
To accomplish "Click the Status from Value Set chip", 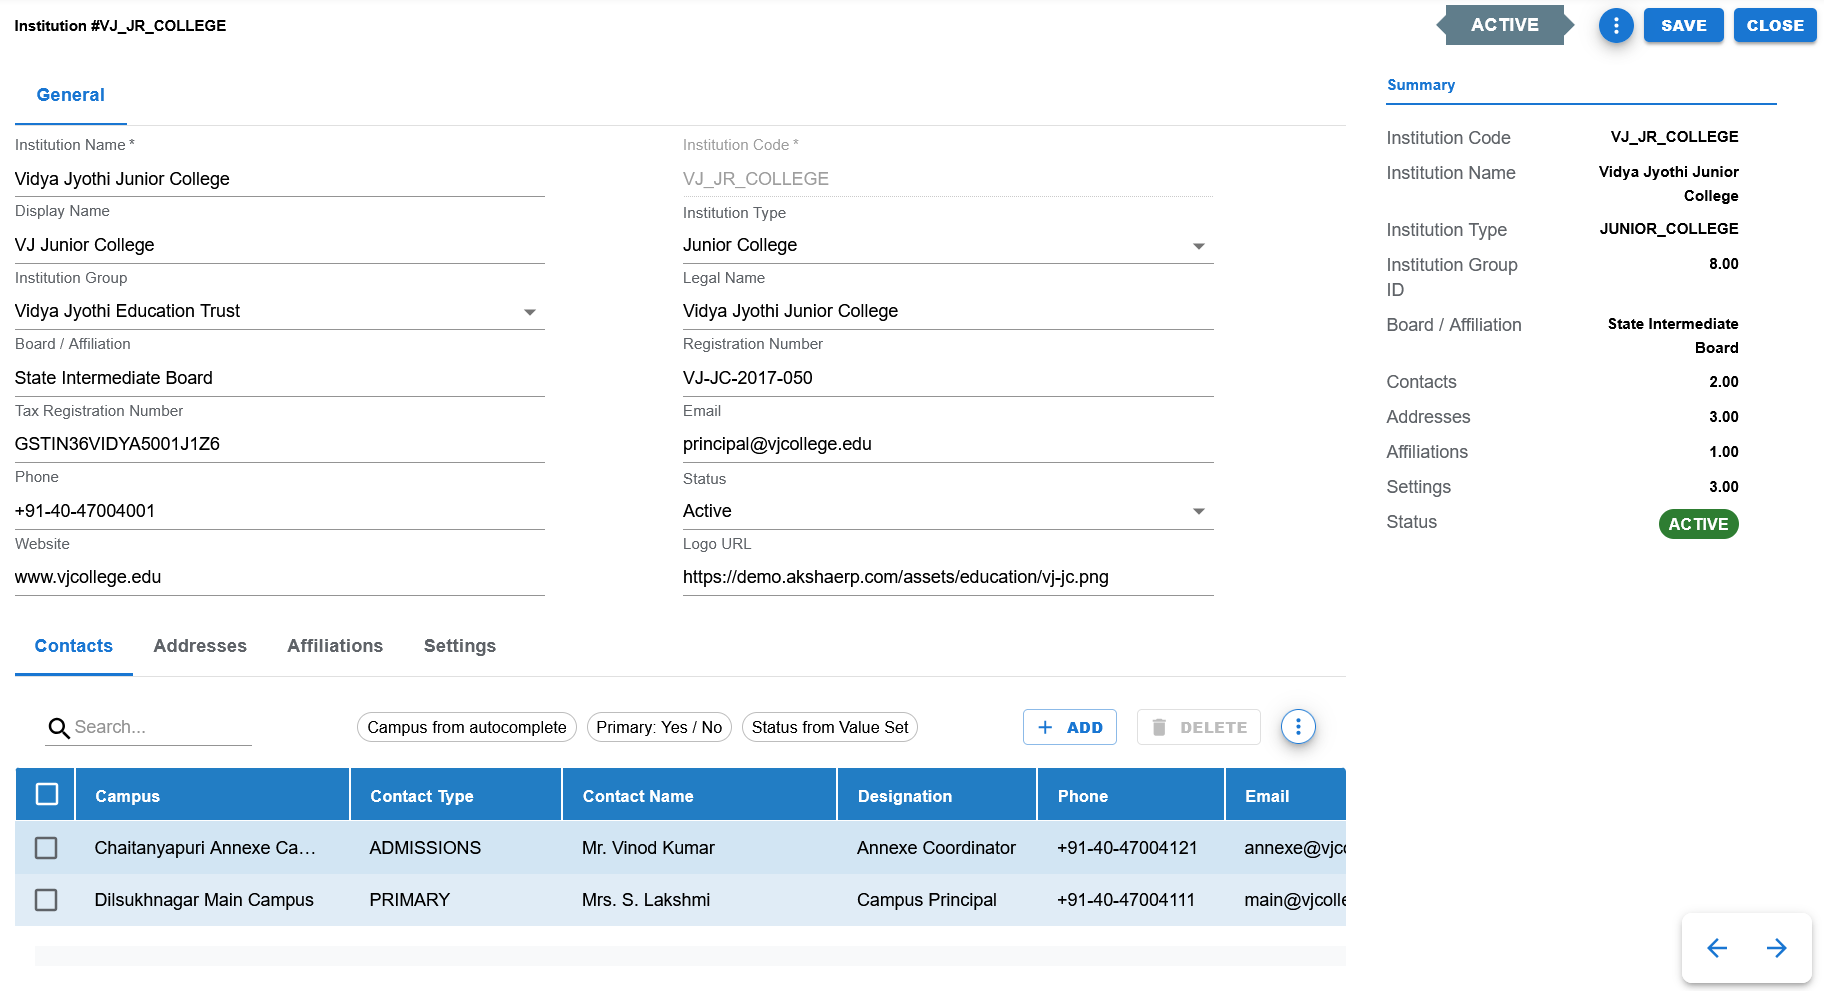I will pos(830,727).
